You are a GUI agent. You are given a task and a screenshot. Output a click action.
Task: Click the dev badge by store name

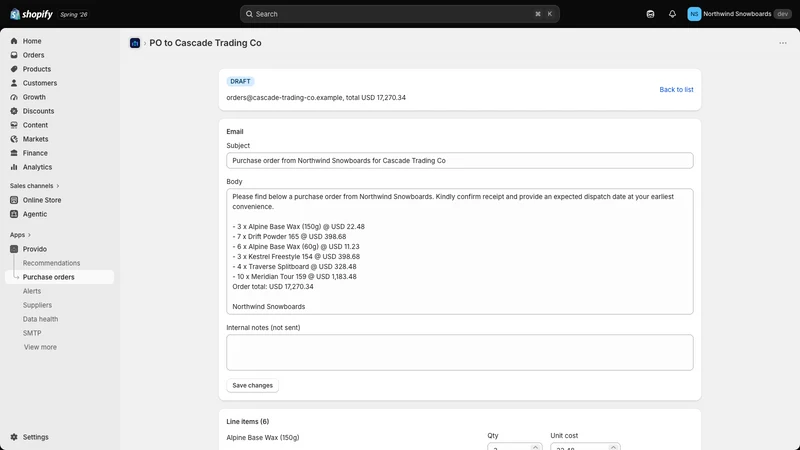(x=782, y=14)
